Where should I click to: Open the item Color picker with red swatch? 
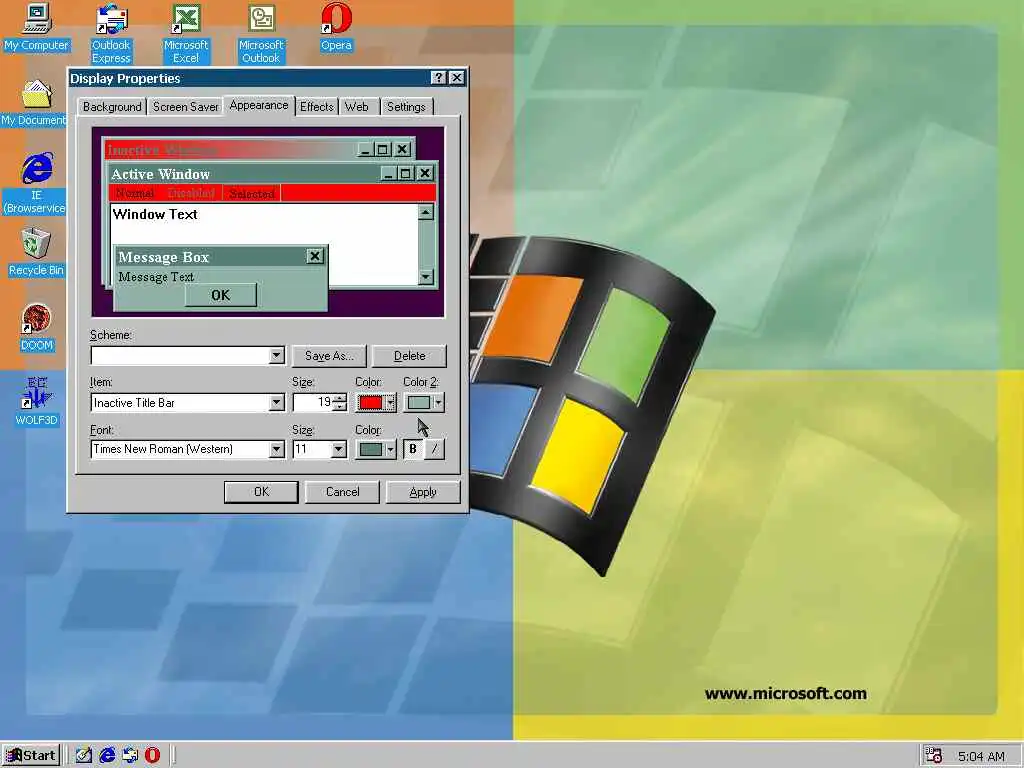(x=376, y=403)
